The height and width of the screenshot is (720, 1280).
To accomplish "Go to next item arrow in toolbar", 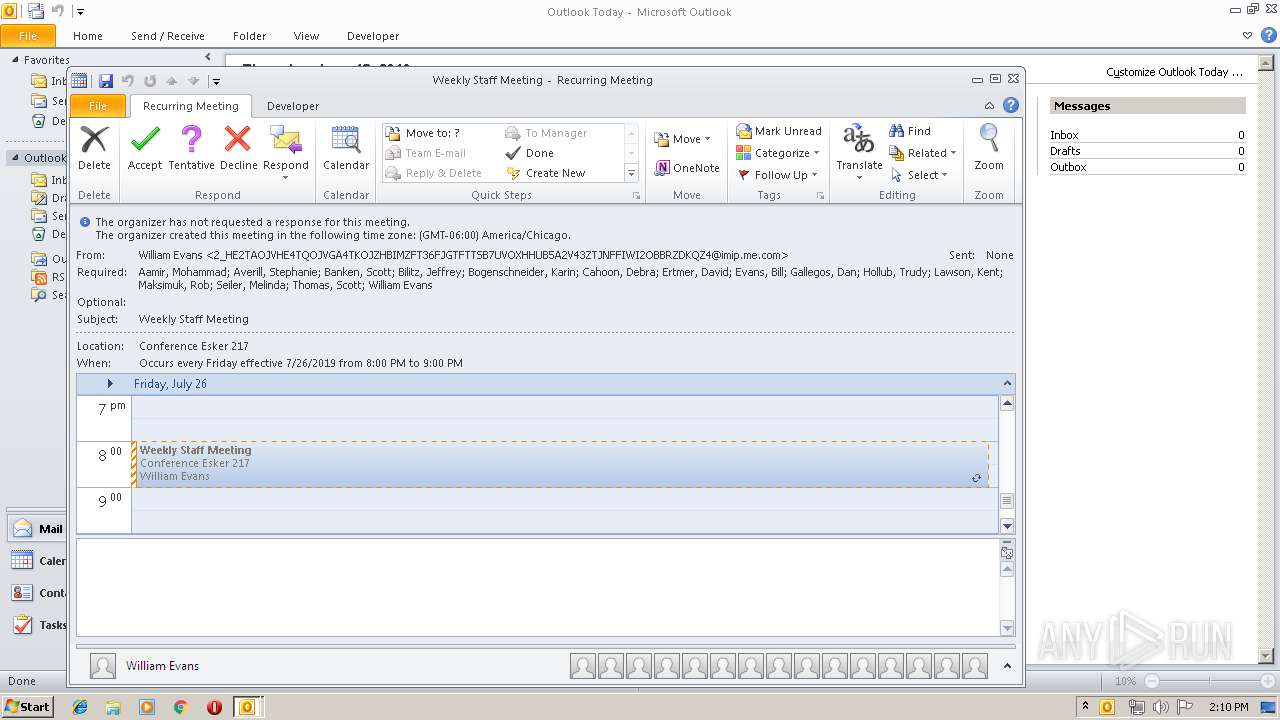I will 193,81.
